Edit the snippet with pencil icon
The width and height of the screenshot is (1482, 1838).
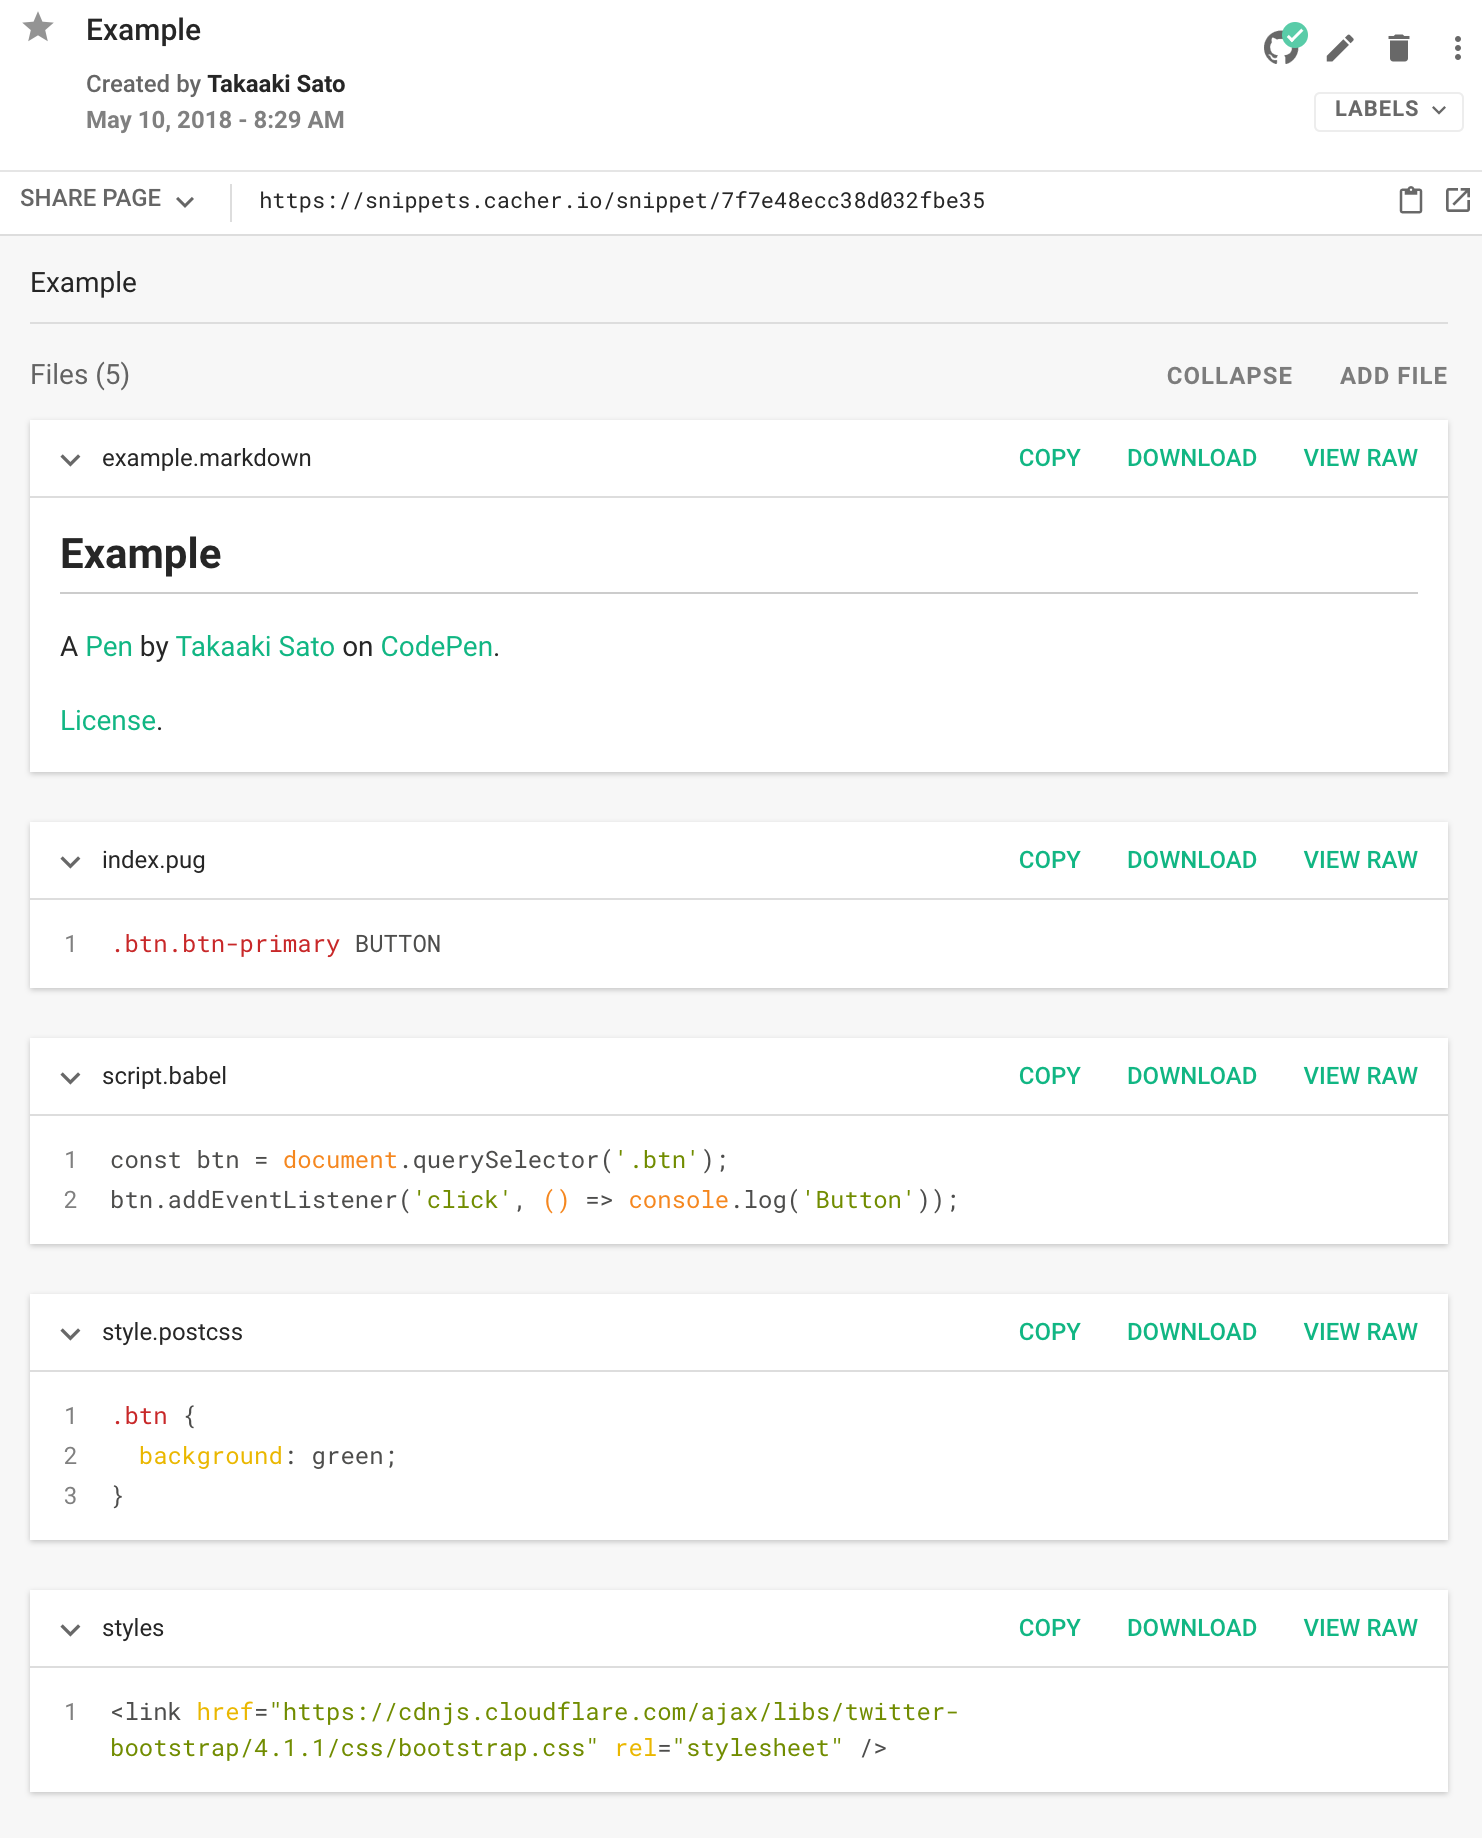(1340, 48)
